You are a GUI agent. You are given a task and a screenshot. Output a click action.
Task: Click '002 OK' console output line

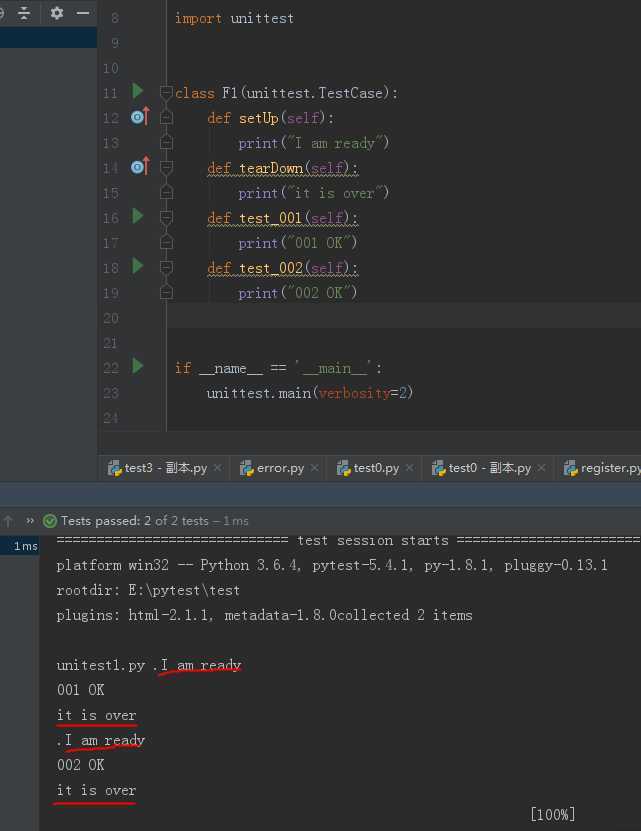81,765
